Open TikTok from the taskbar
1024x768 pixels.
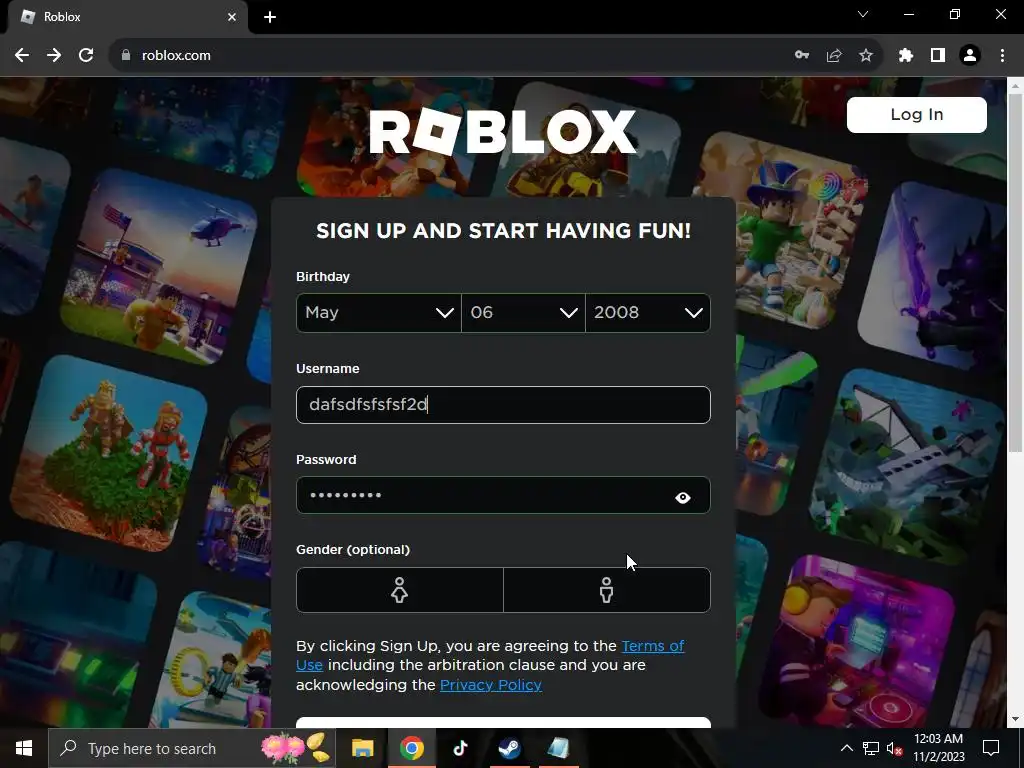pos(460,748)
